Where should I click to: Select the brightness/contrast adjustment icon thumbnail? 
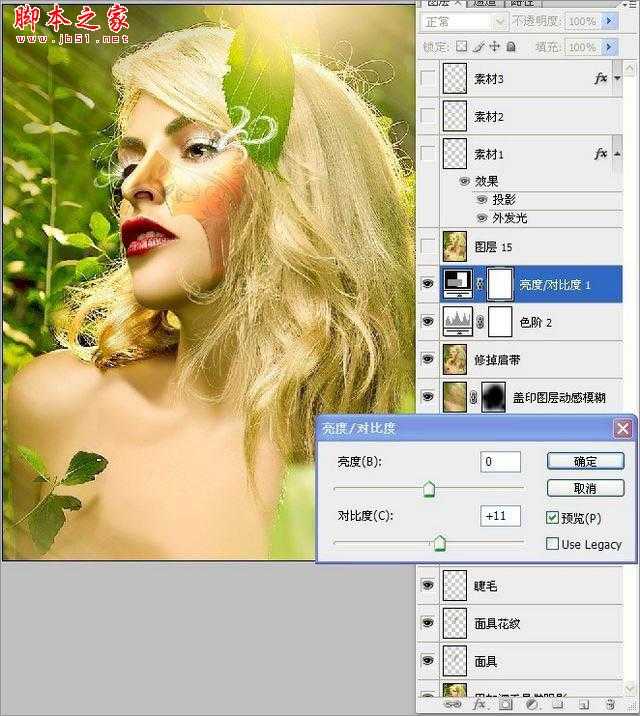click(x=457, y=284)
